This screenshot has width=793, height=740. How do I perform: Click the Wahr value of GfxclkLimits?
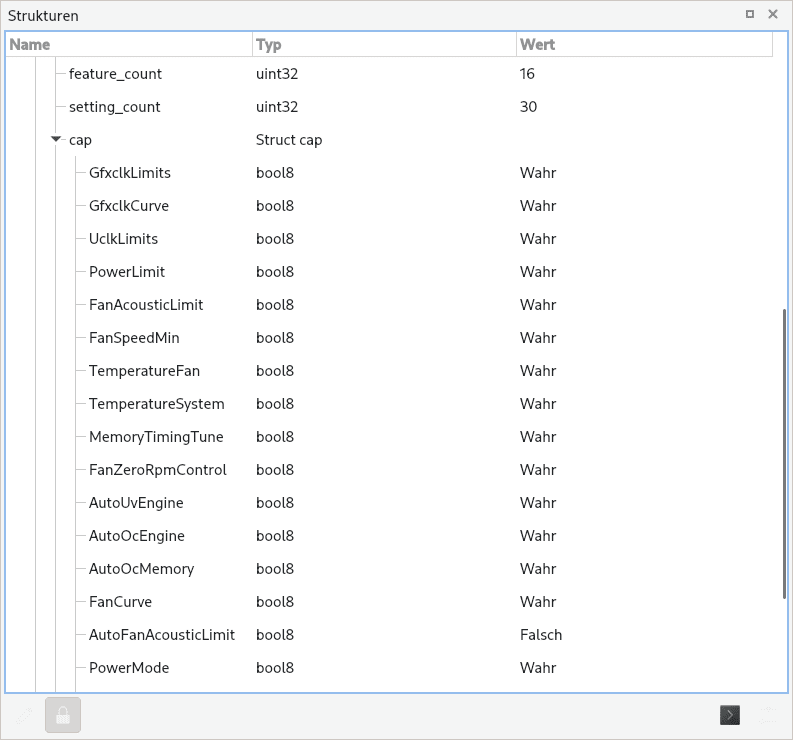coord(538,173)
